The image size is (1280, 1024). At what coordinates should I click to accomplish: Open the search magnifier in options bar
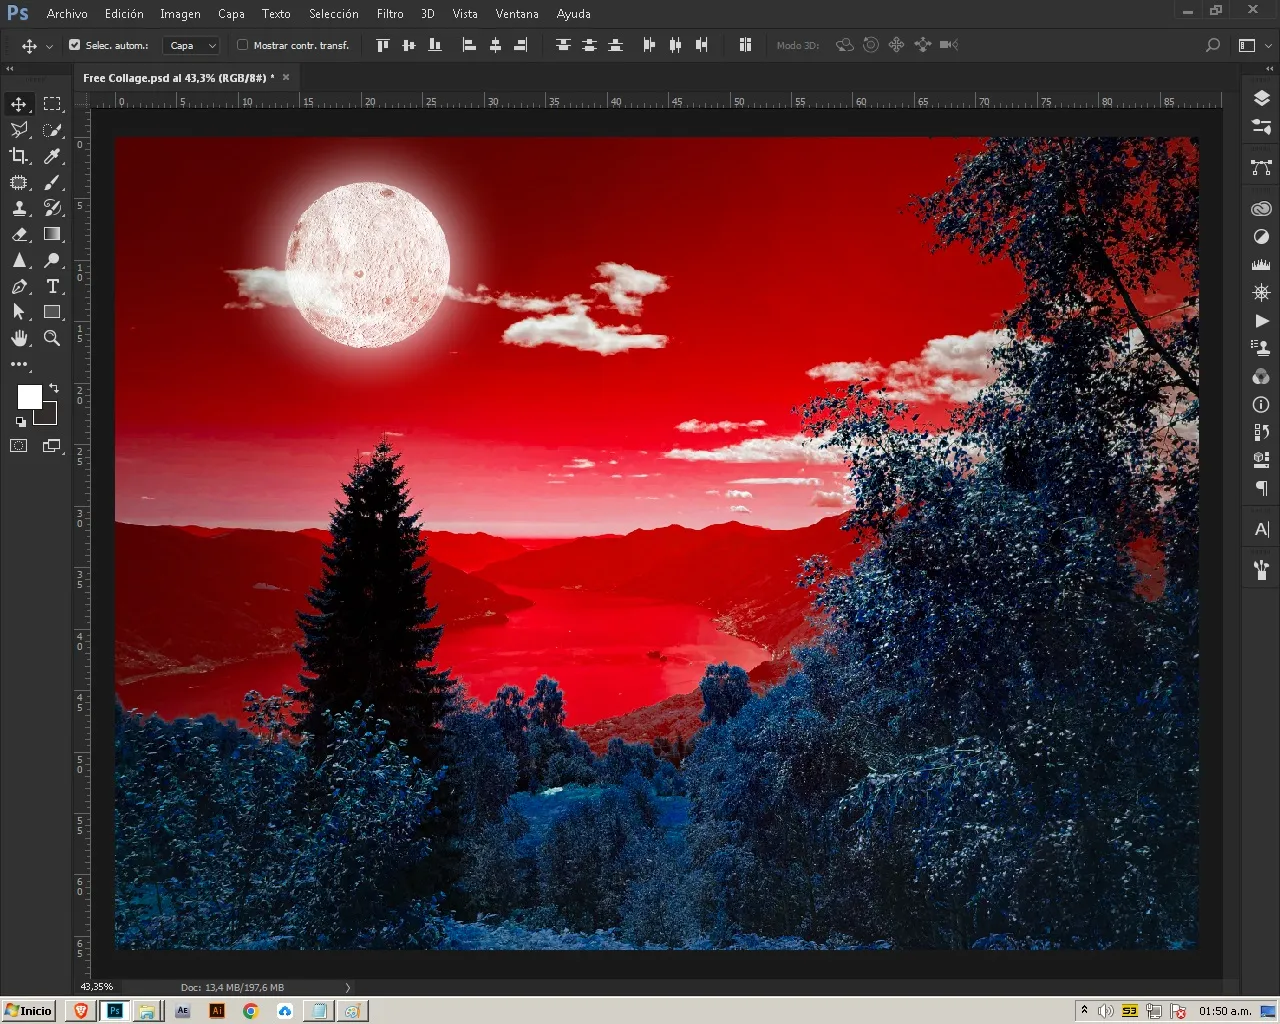[1213, 45]
